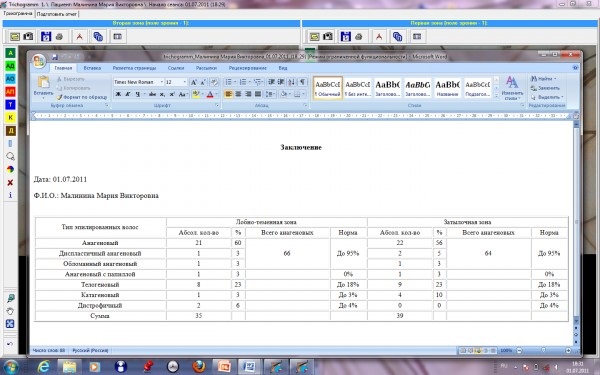Viewport: 600px width, 375px height.
Task: Select the blue 'Т' hair type marker
Action: [x=10, y=104]
